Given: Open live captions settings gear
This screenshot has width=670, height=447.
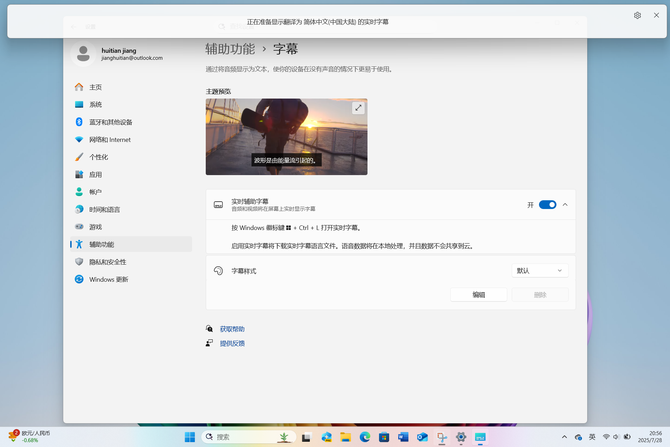Looking at the screenshot, I should pos(637,16).
